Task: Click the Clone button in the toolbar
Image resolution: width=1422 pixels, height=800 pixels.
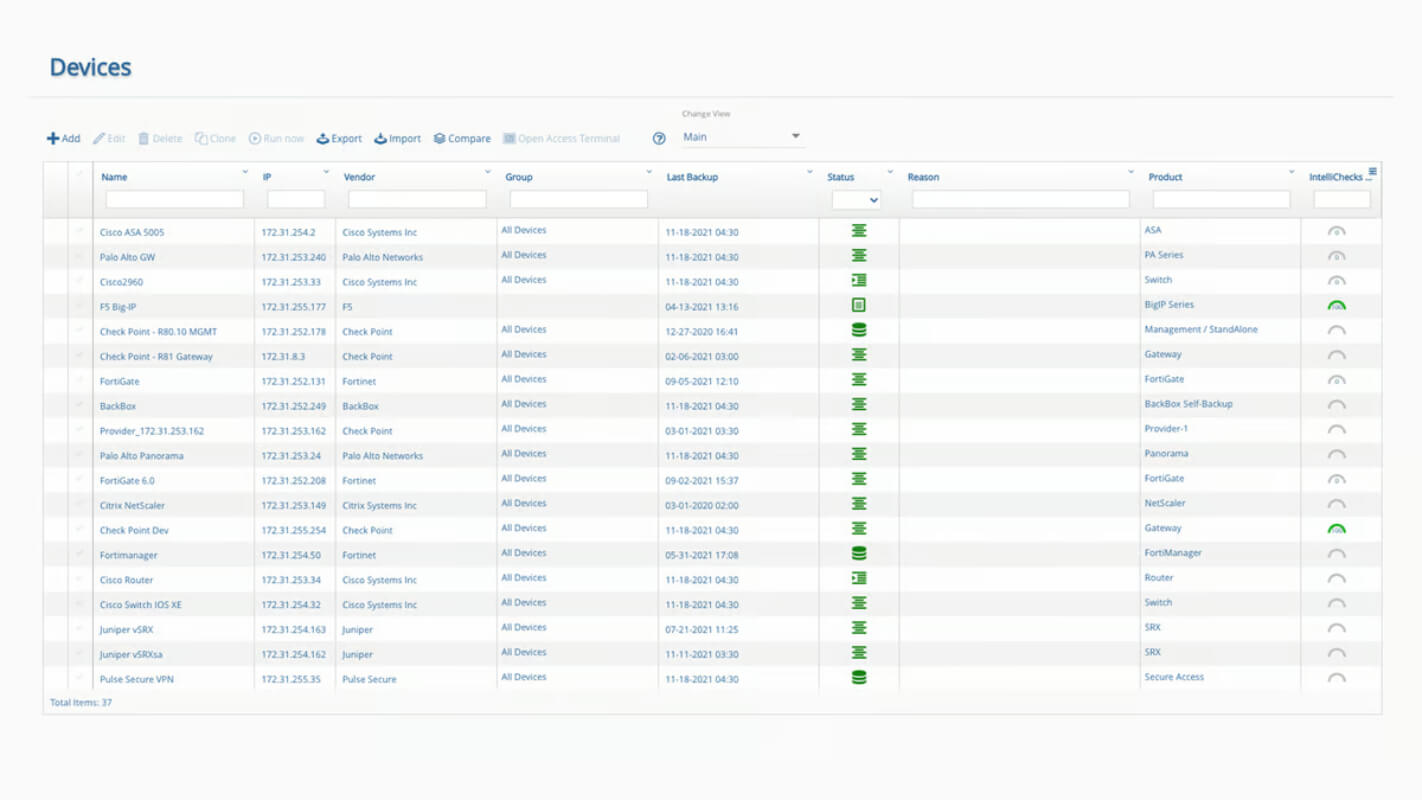Action: point(215,139)
